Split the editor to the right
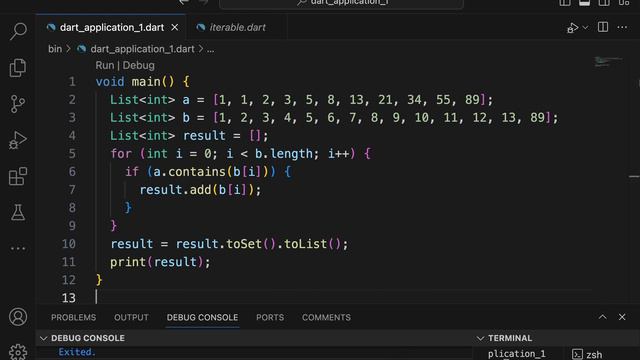 tap(603, 27)
